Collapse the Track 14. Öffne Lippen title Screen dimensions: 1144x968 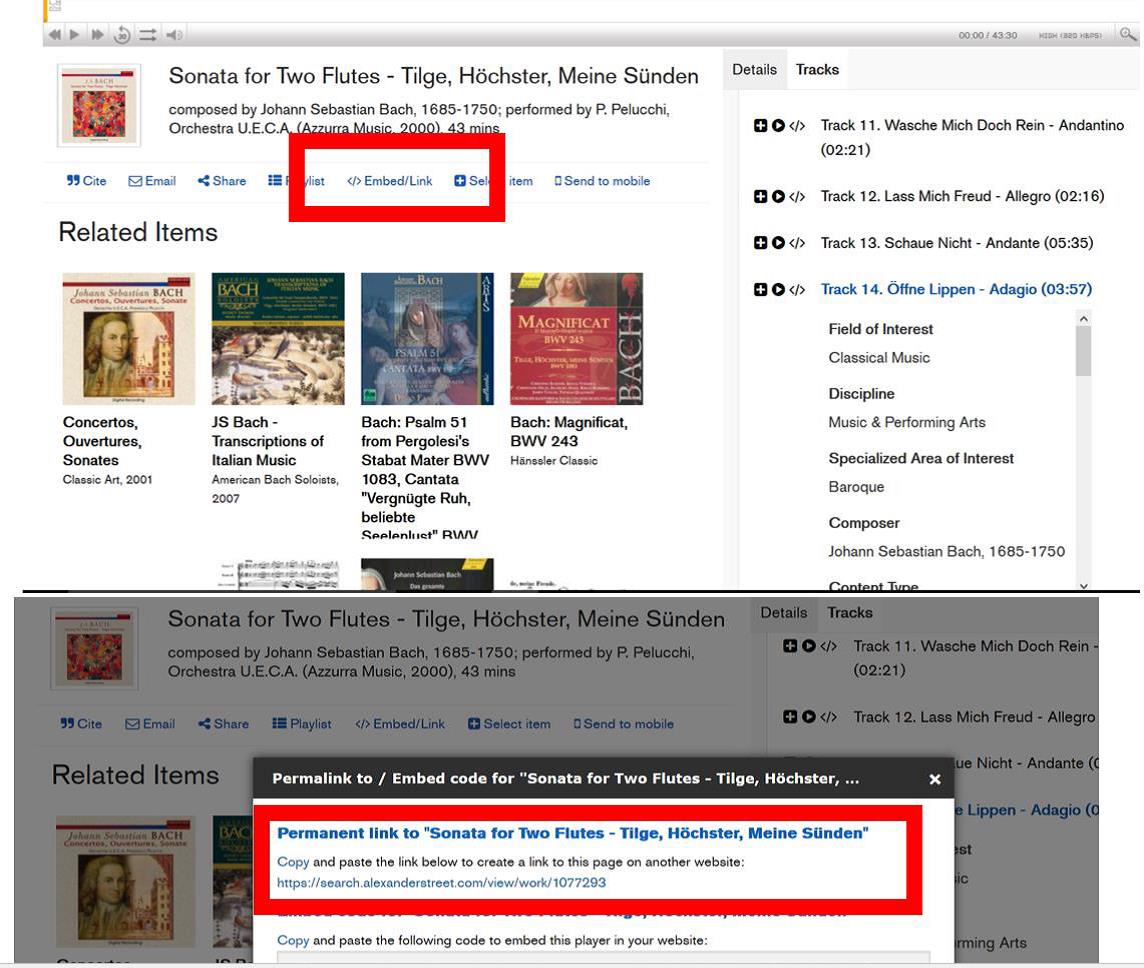[x=956, y=290]
